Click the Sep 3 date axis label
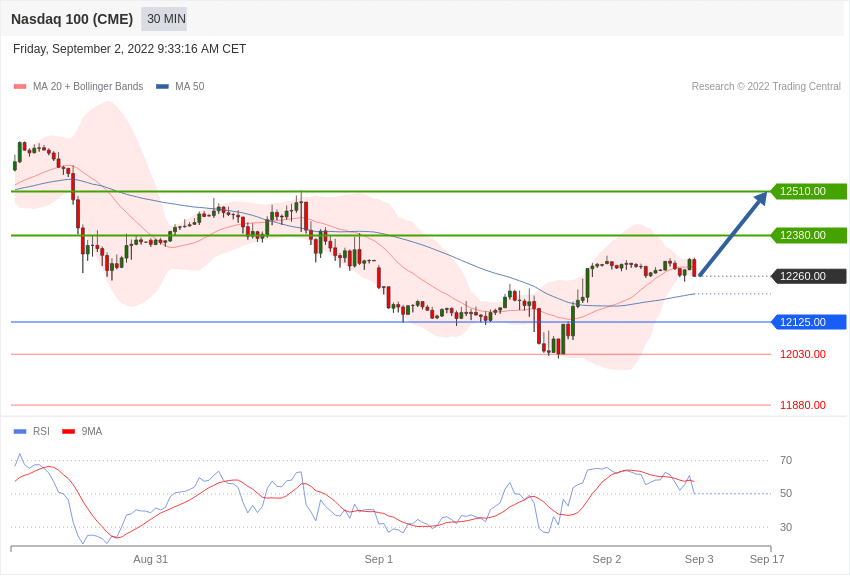The image size is (850, 576). coord(699,559)
